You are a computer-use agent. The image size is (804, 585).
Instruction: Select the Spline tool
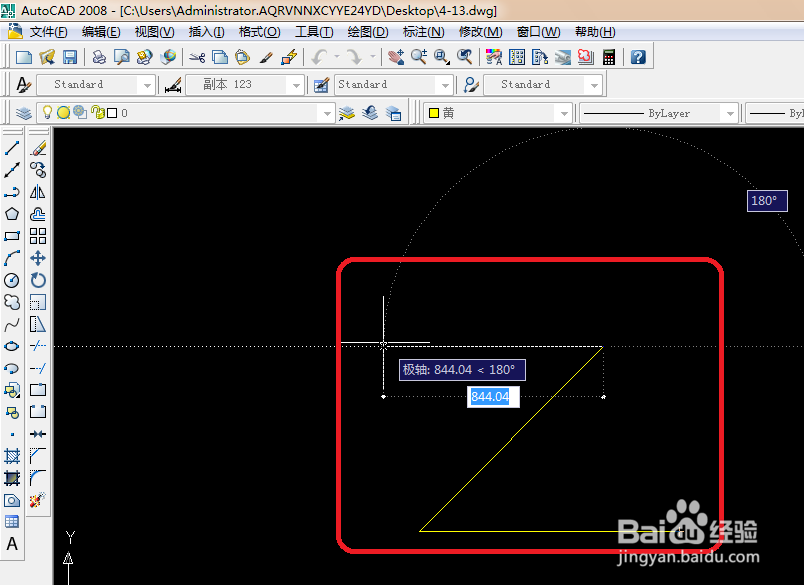(x=12, y=325)
